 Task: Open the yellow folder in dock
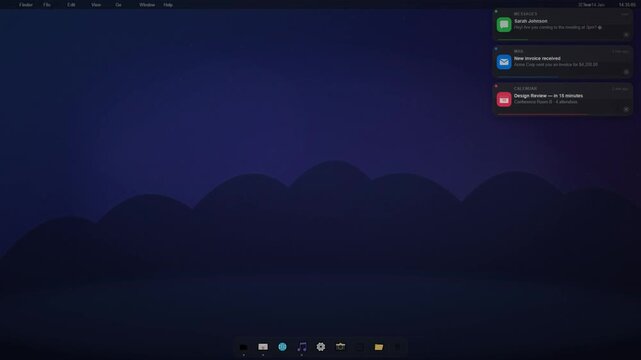(379, 347)
